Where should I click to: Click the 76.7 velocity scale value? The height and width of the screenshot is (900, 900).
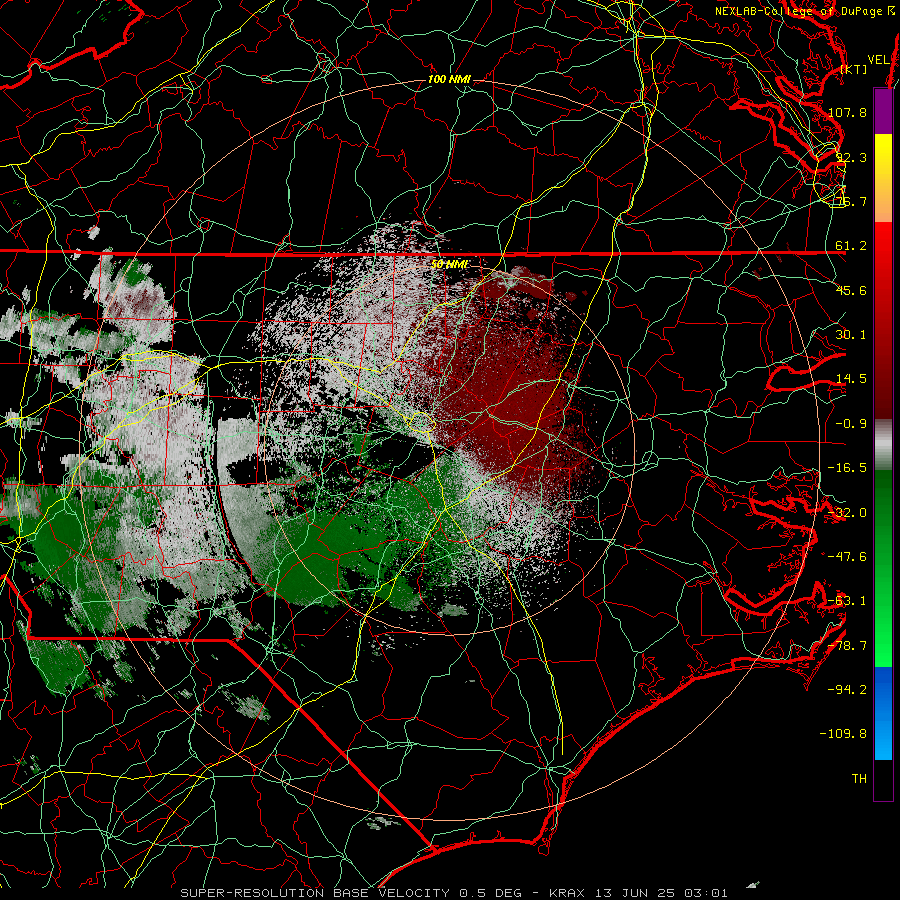(x=851, y=201)
